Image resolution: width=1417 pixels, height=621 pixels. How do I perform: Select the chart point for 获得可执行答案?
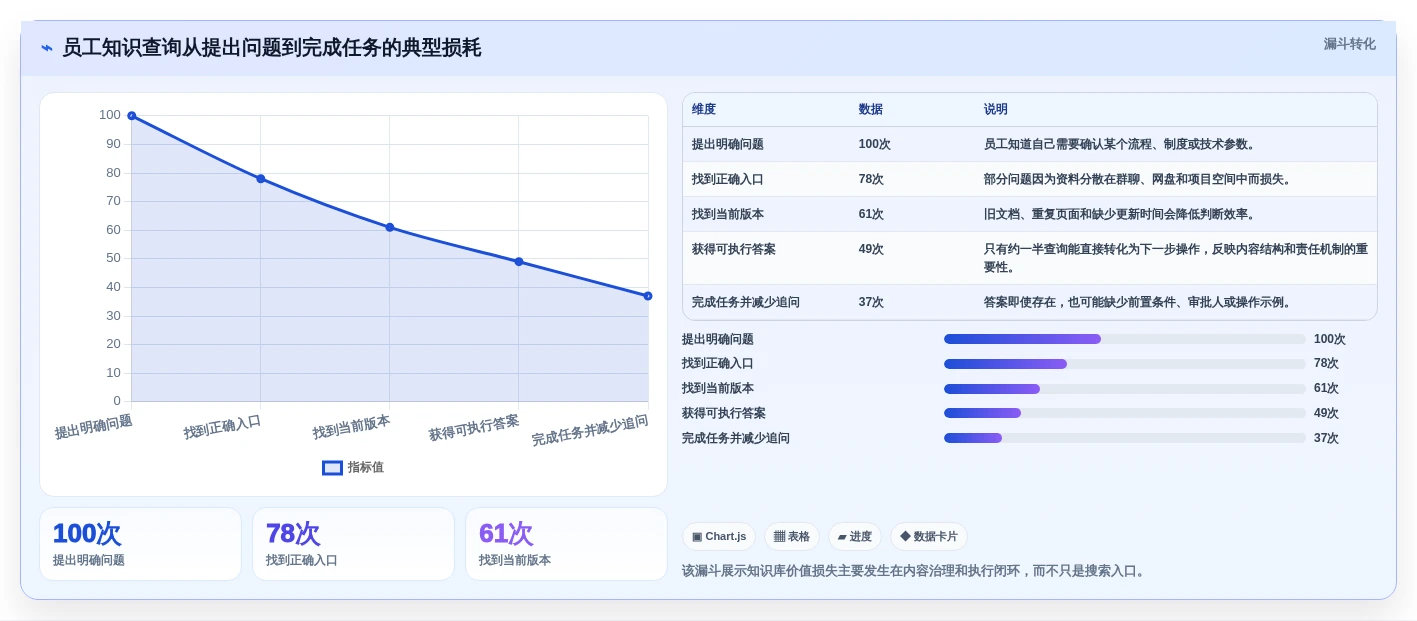tap(518, 261)
